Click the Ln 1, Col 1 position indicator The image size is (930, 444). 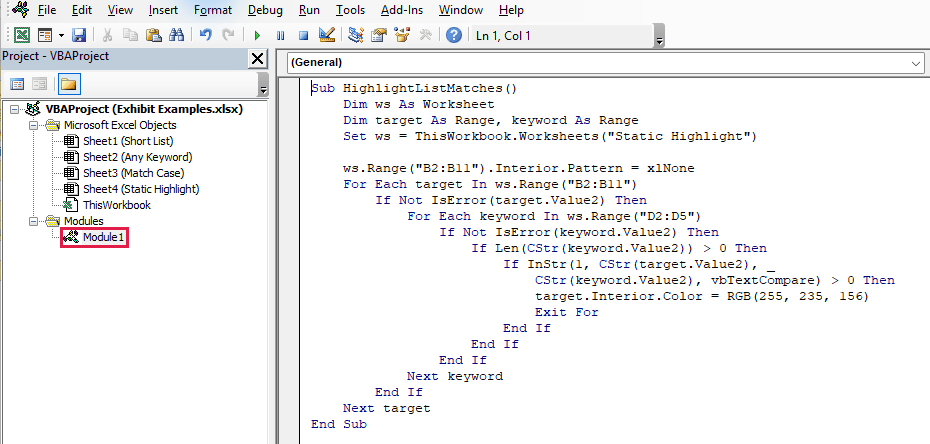point(504,36)
